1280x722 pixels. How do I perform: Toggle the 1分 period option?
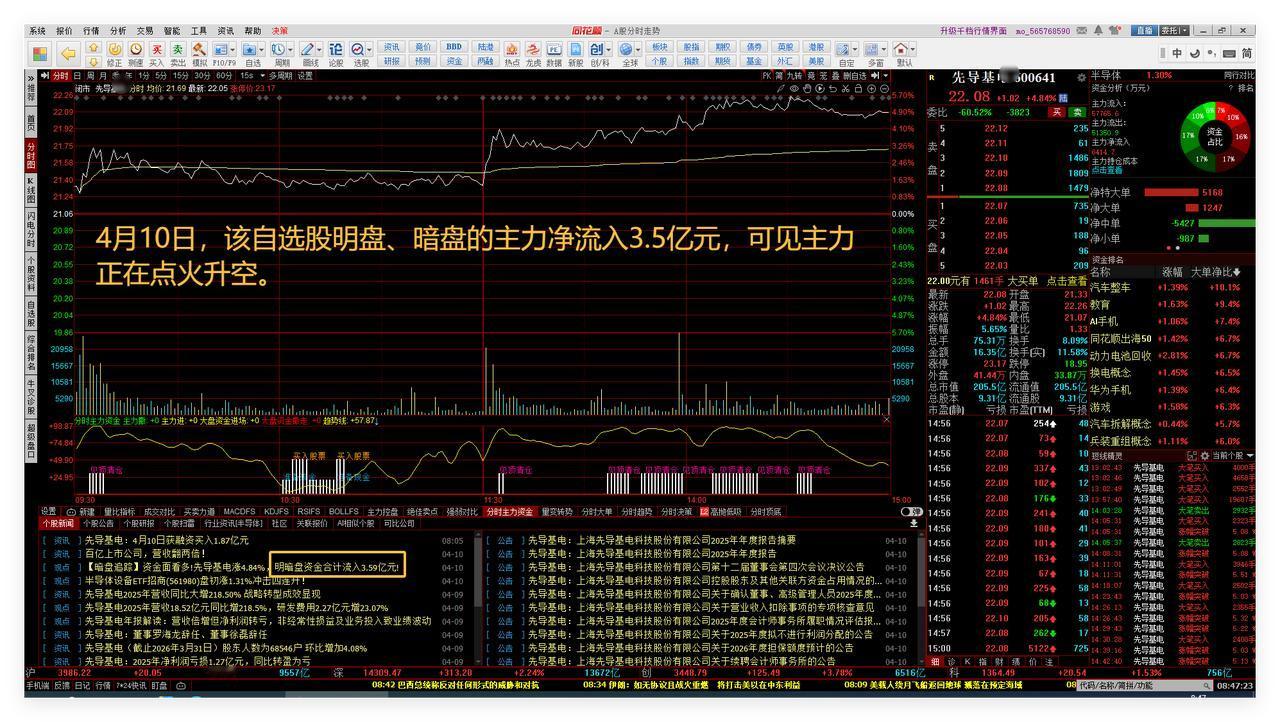[144, 76]
